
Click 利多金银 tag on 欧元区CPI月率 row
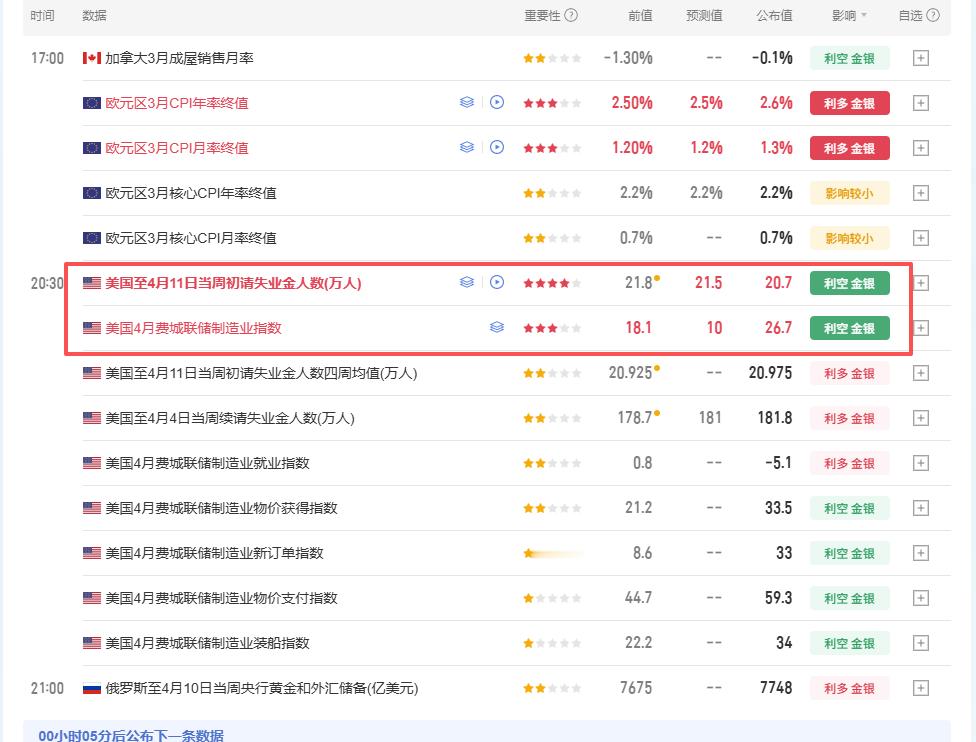850,148
